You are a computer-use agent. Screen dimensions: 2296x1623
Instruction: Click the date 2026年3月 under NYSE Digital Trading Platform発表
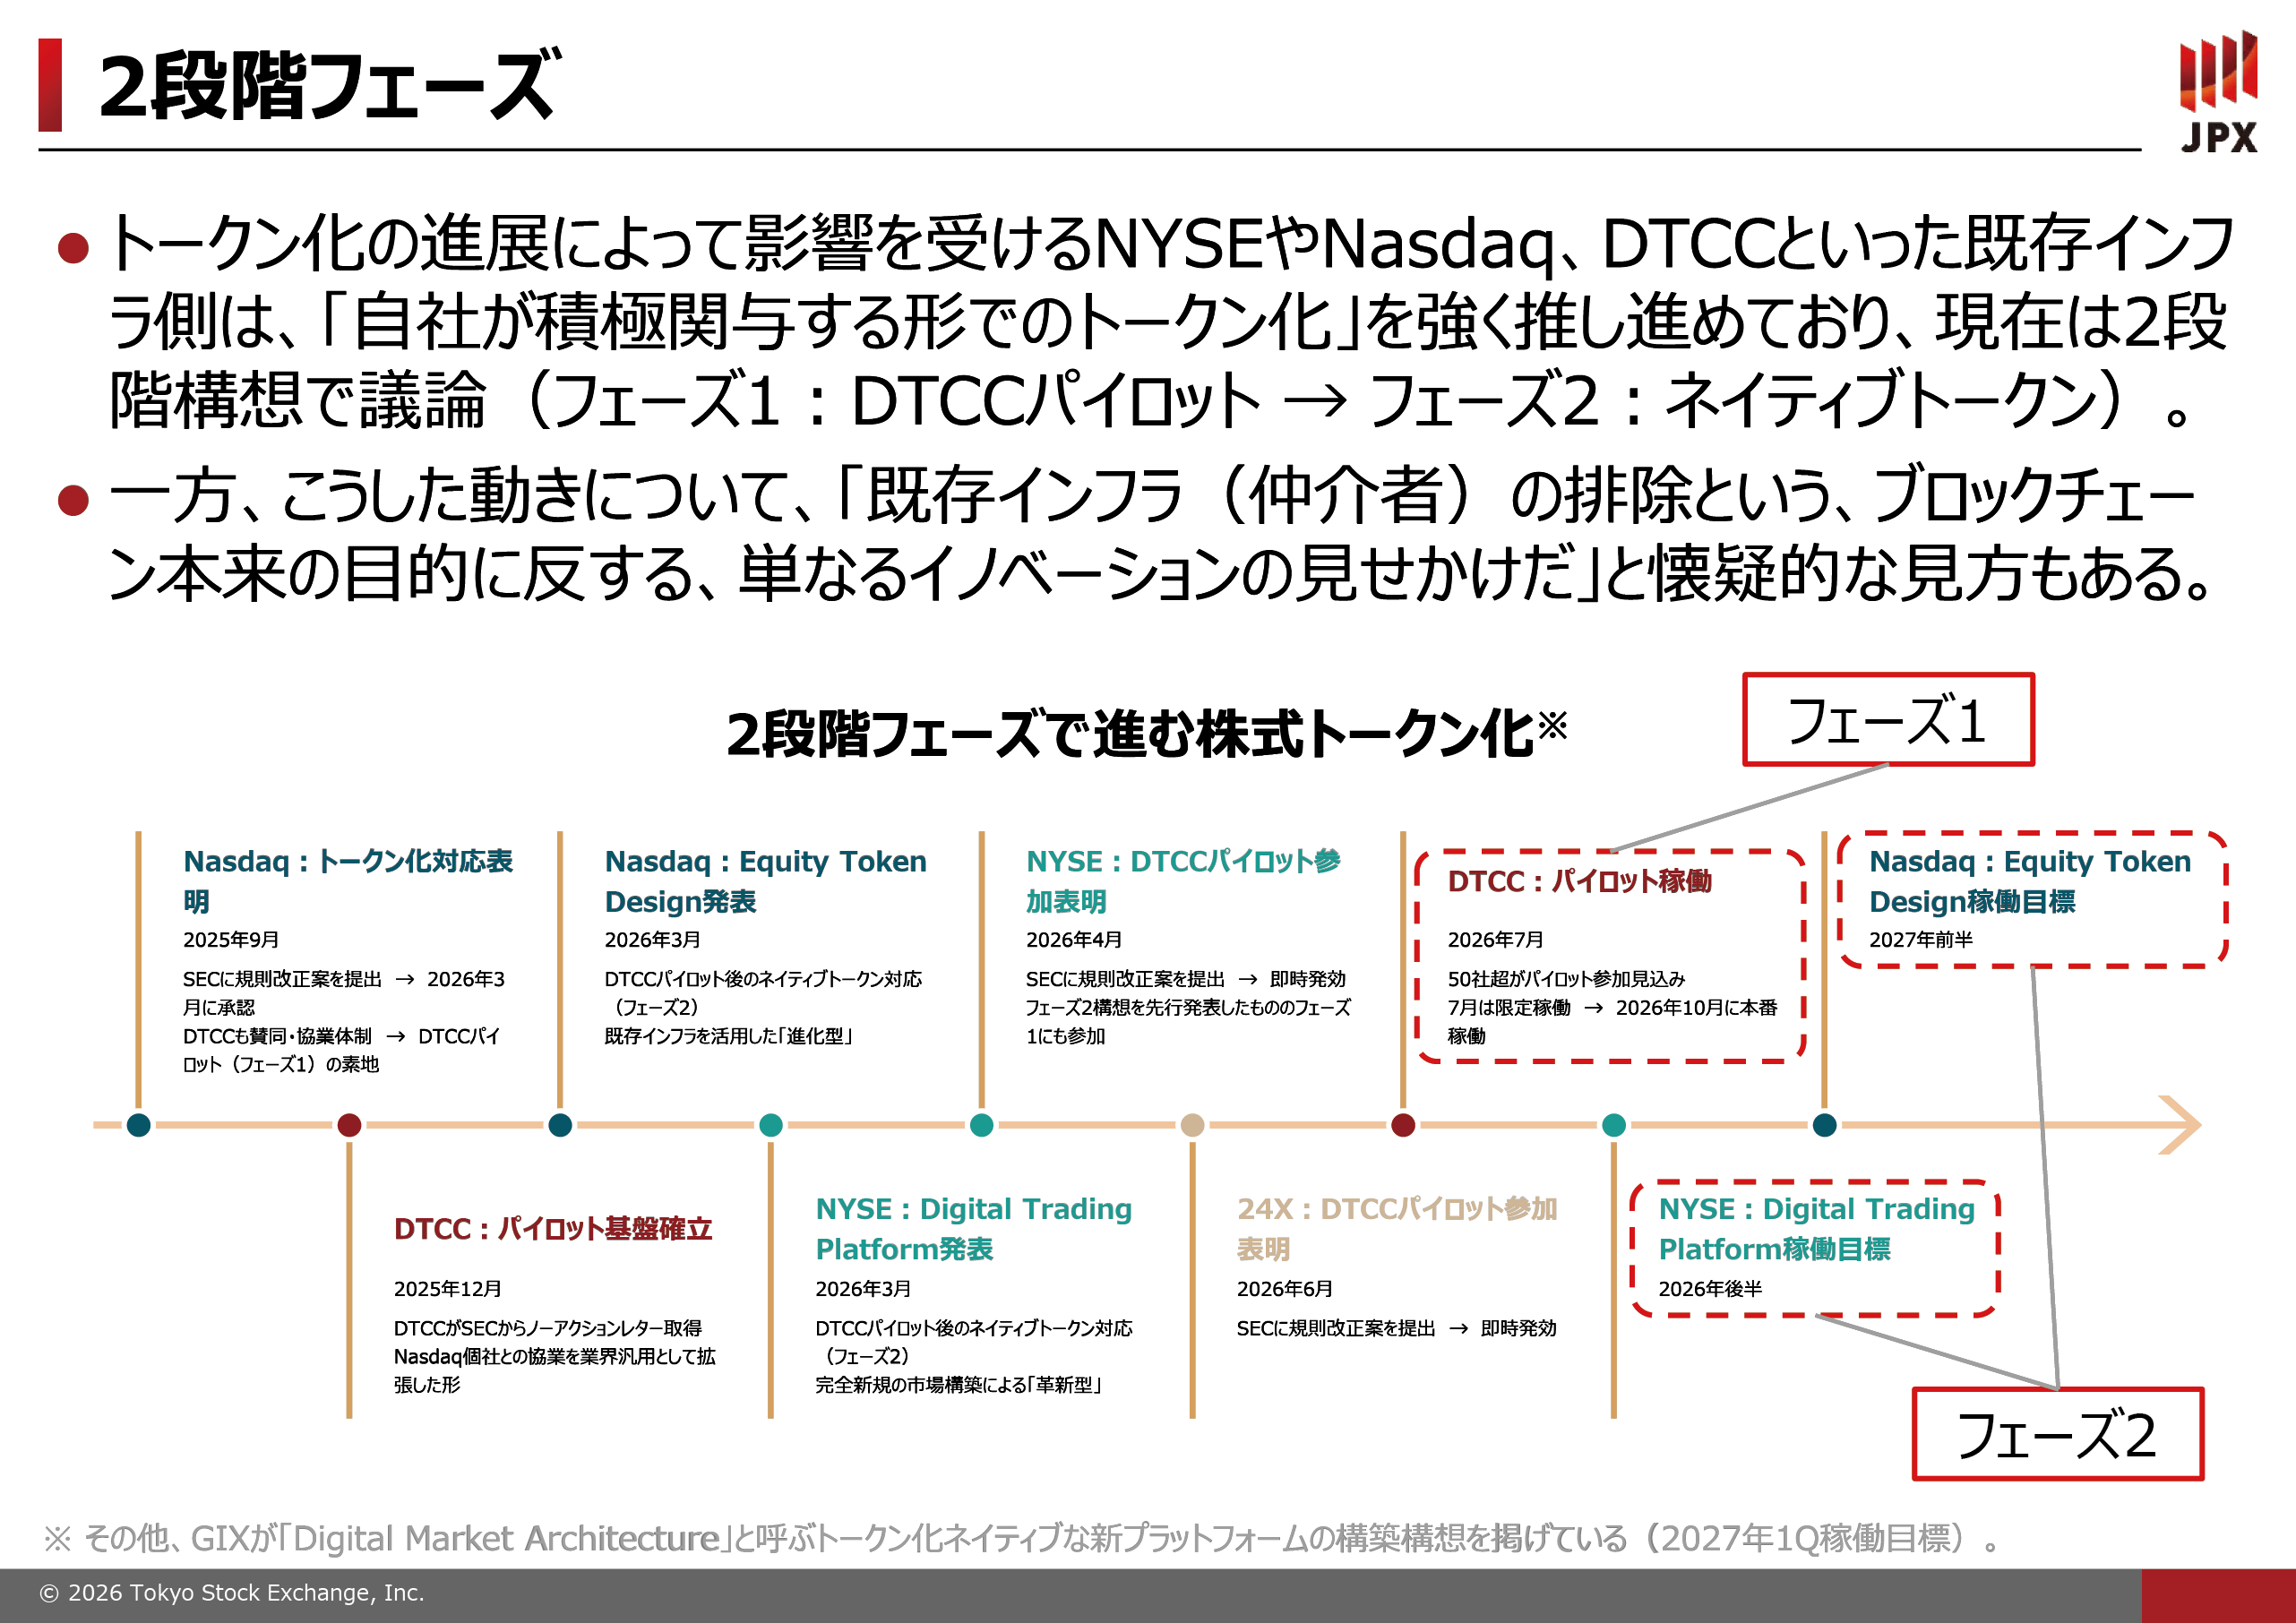(x=863, y=1289)
